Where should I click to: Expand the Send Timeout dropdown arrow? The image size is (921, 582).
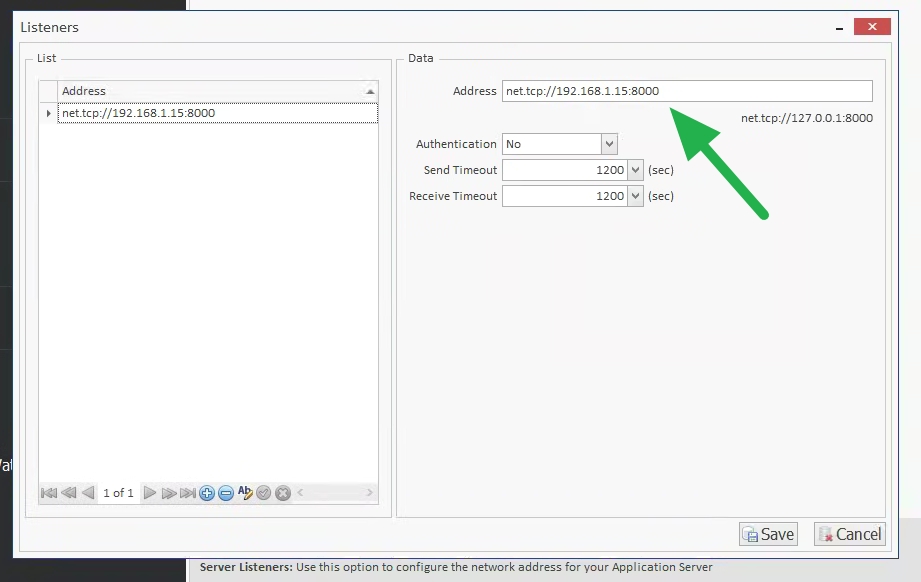pyautogui.click(x=635, y=170)
